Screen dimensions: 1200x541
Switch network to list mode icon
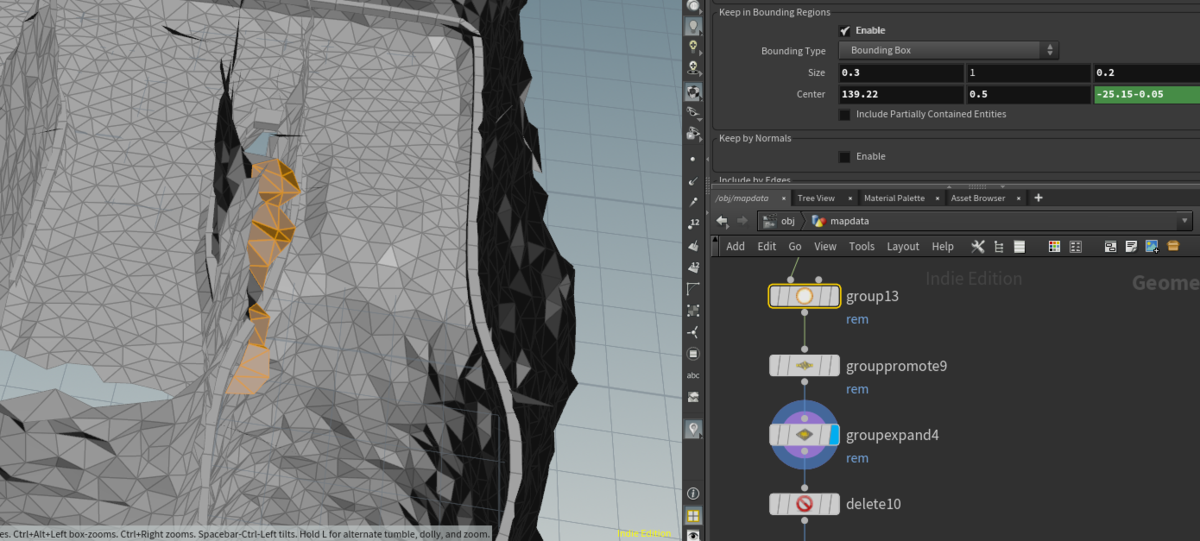tap(1019, 246)
